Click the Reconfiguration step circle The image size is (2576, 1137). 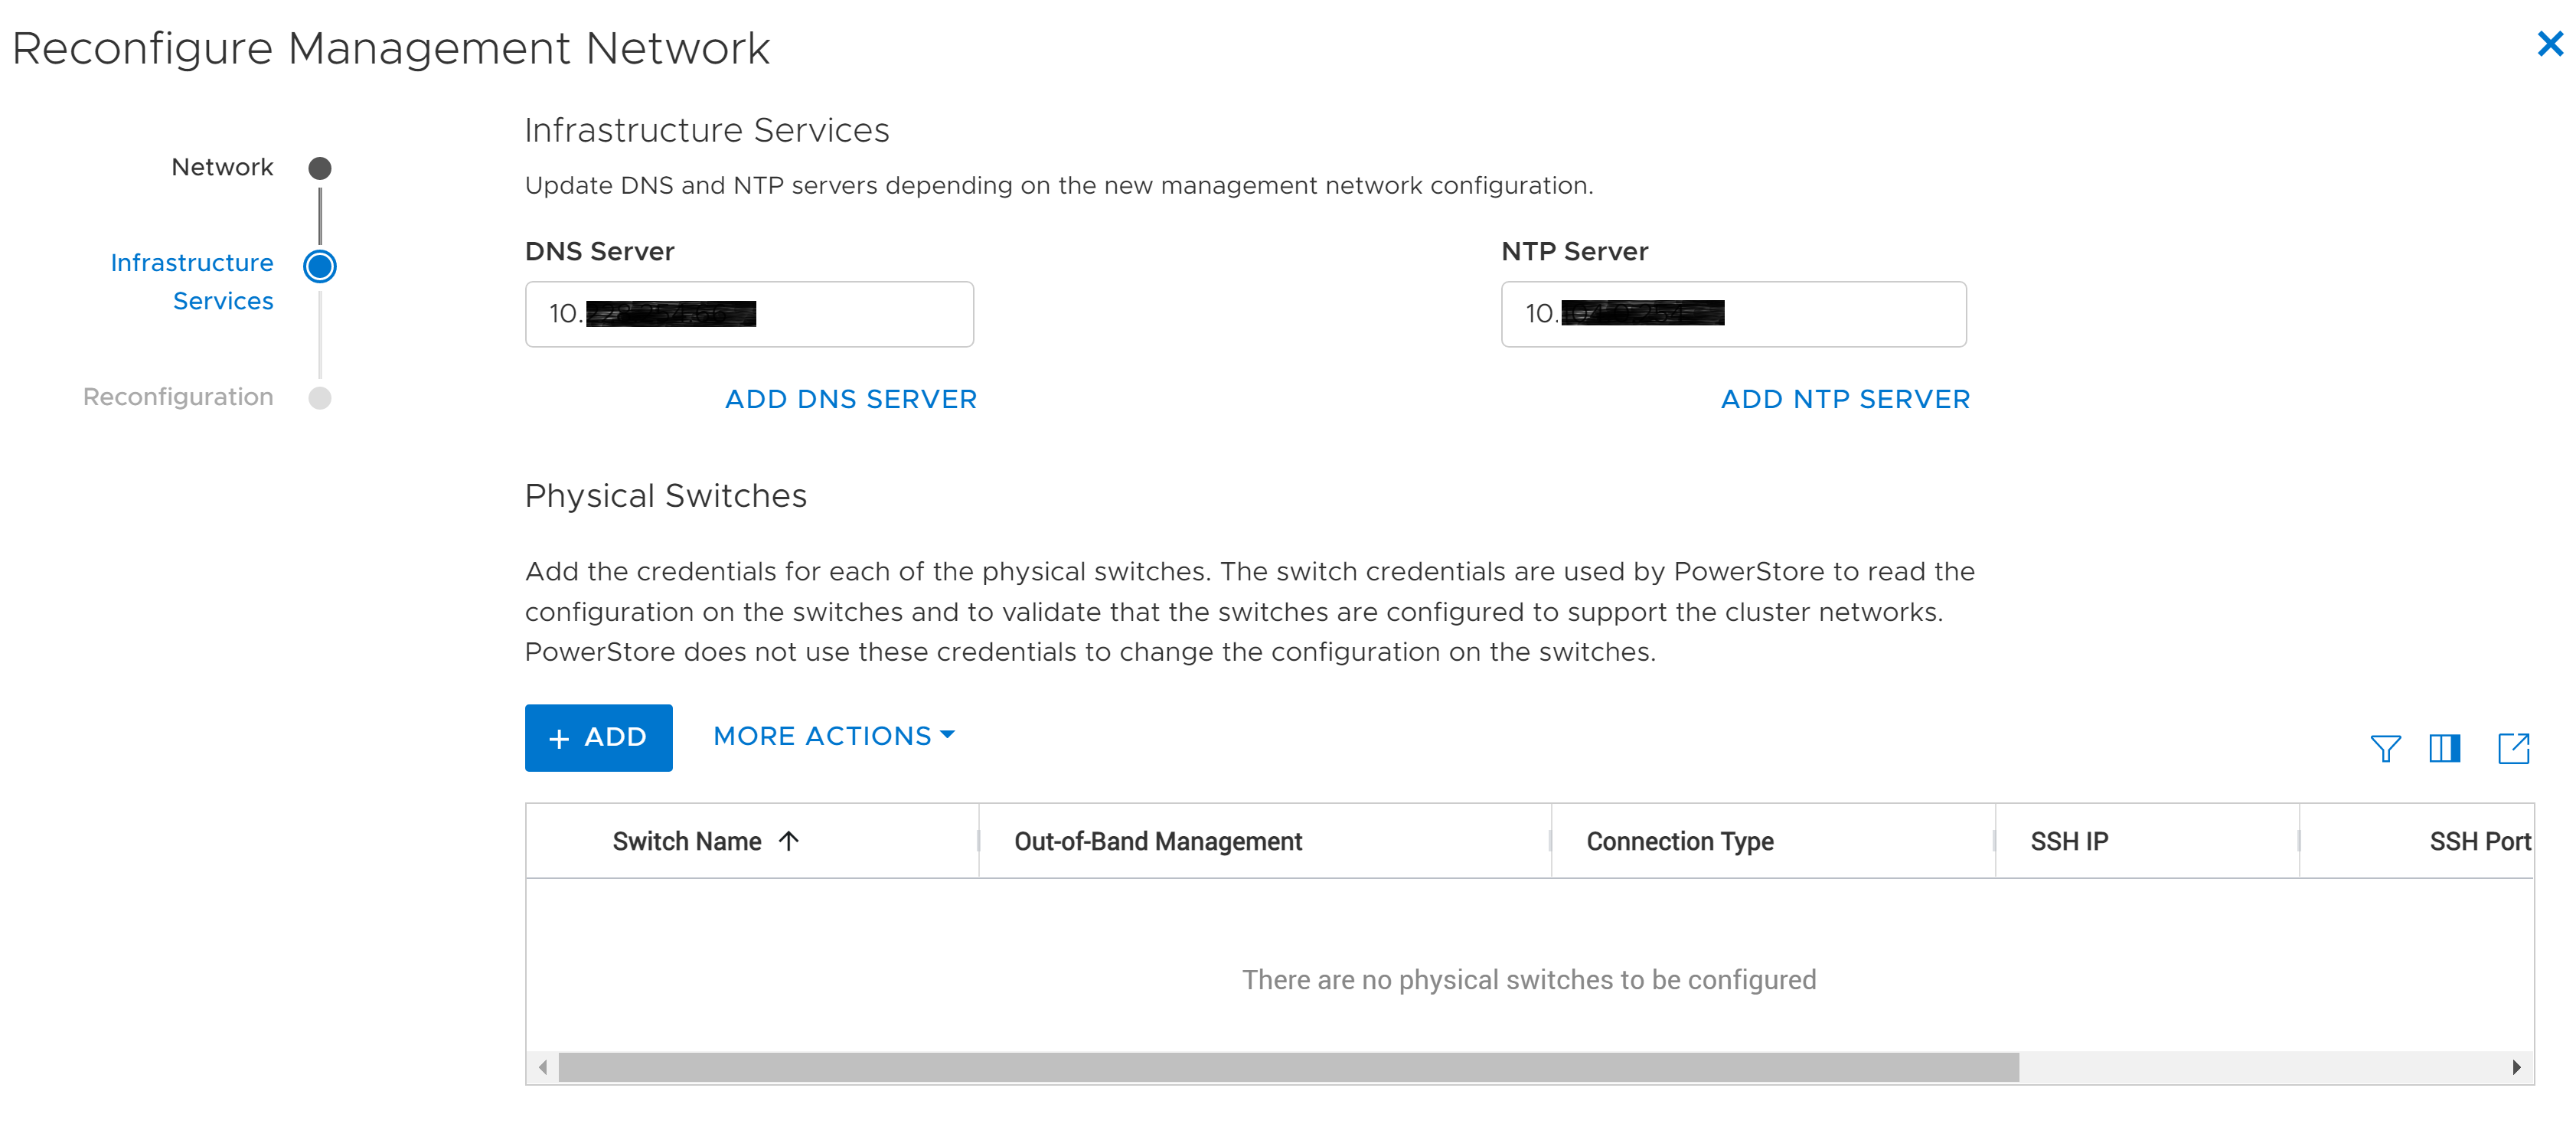(320, 398)
